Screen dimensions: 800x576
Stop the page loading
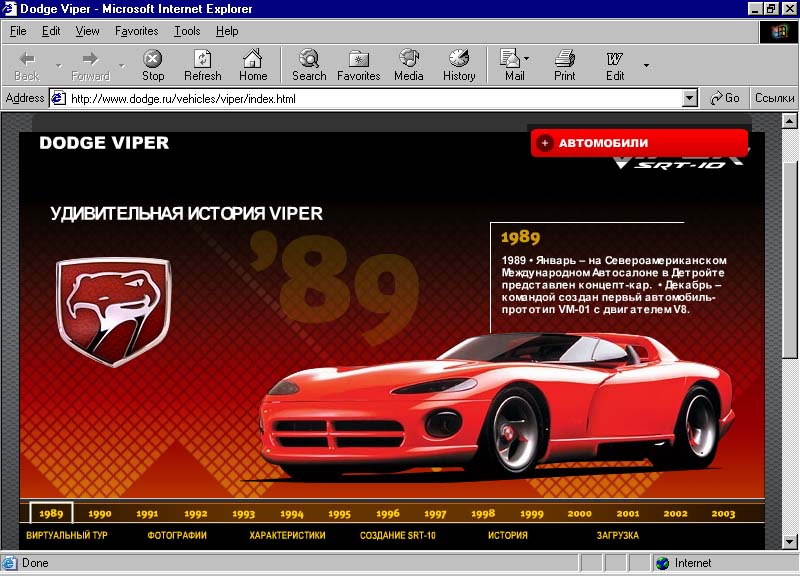pos(153,65)
